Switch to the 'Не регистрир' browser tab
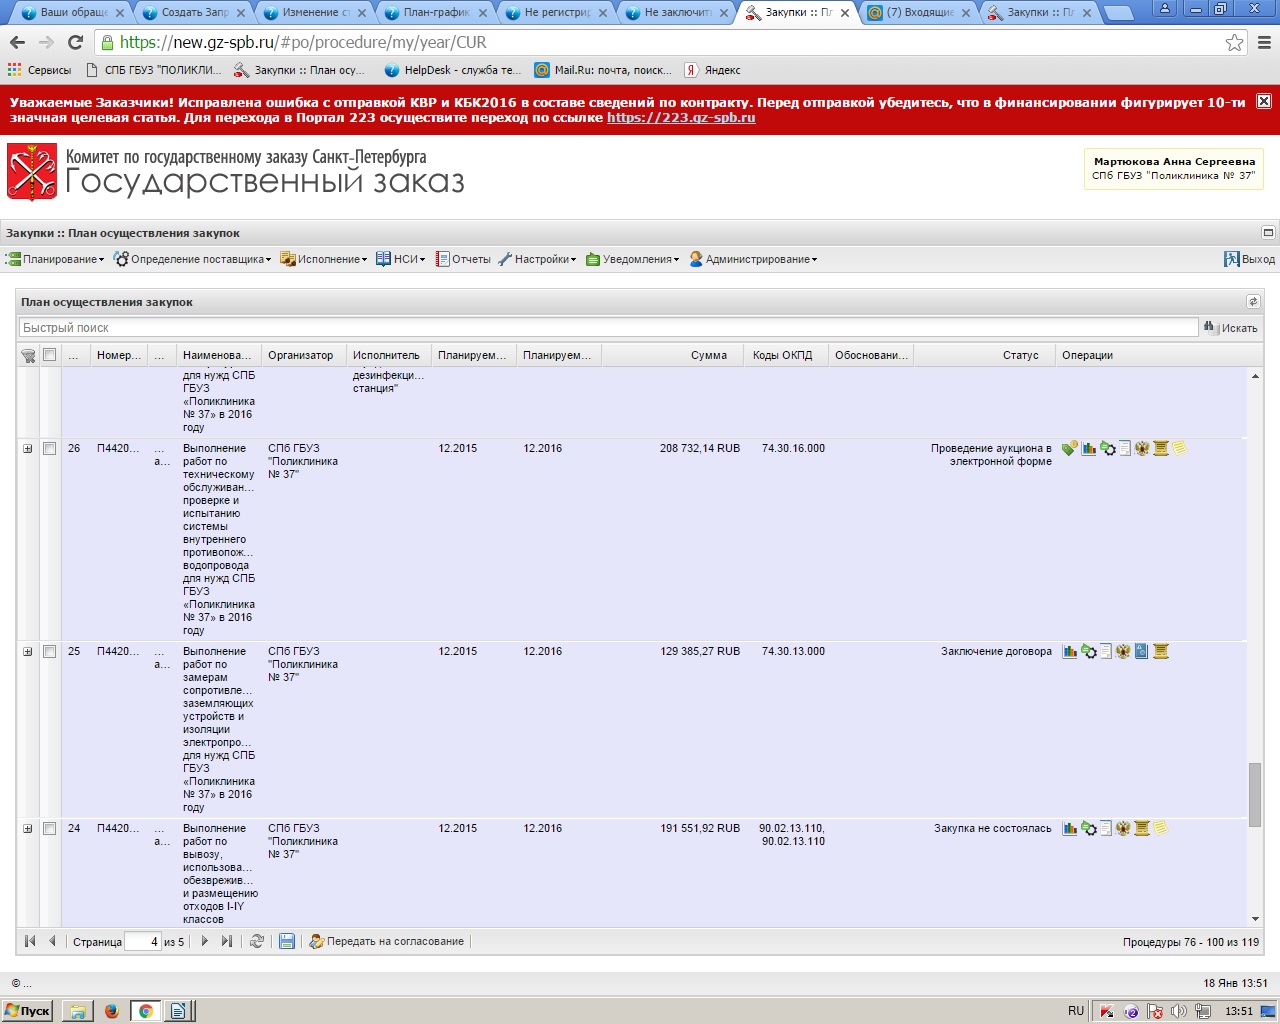Viewport: 1280px width, 1024px height. coord(557,12)
